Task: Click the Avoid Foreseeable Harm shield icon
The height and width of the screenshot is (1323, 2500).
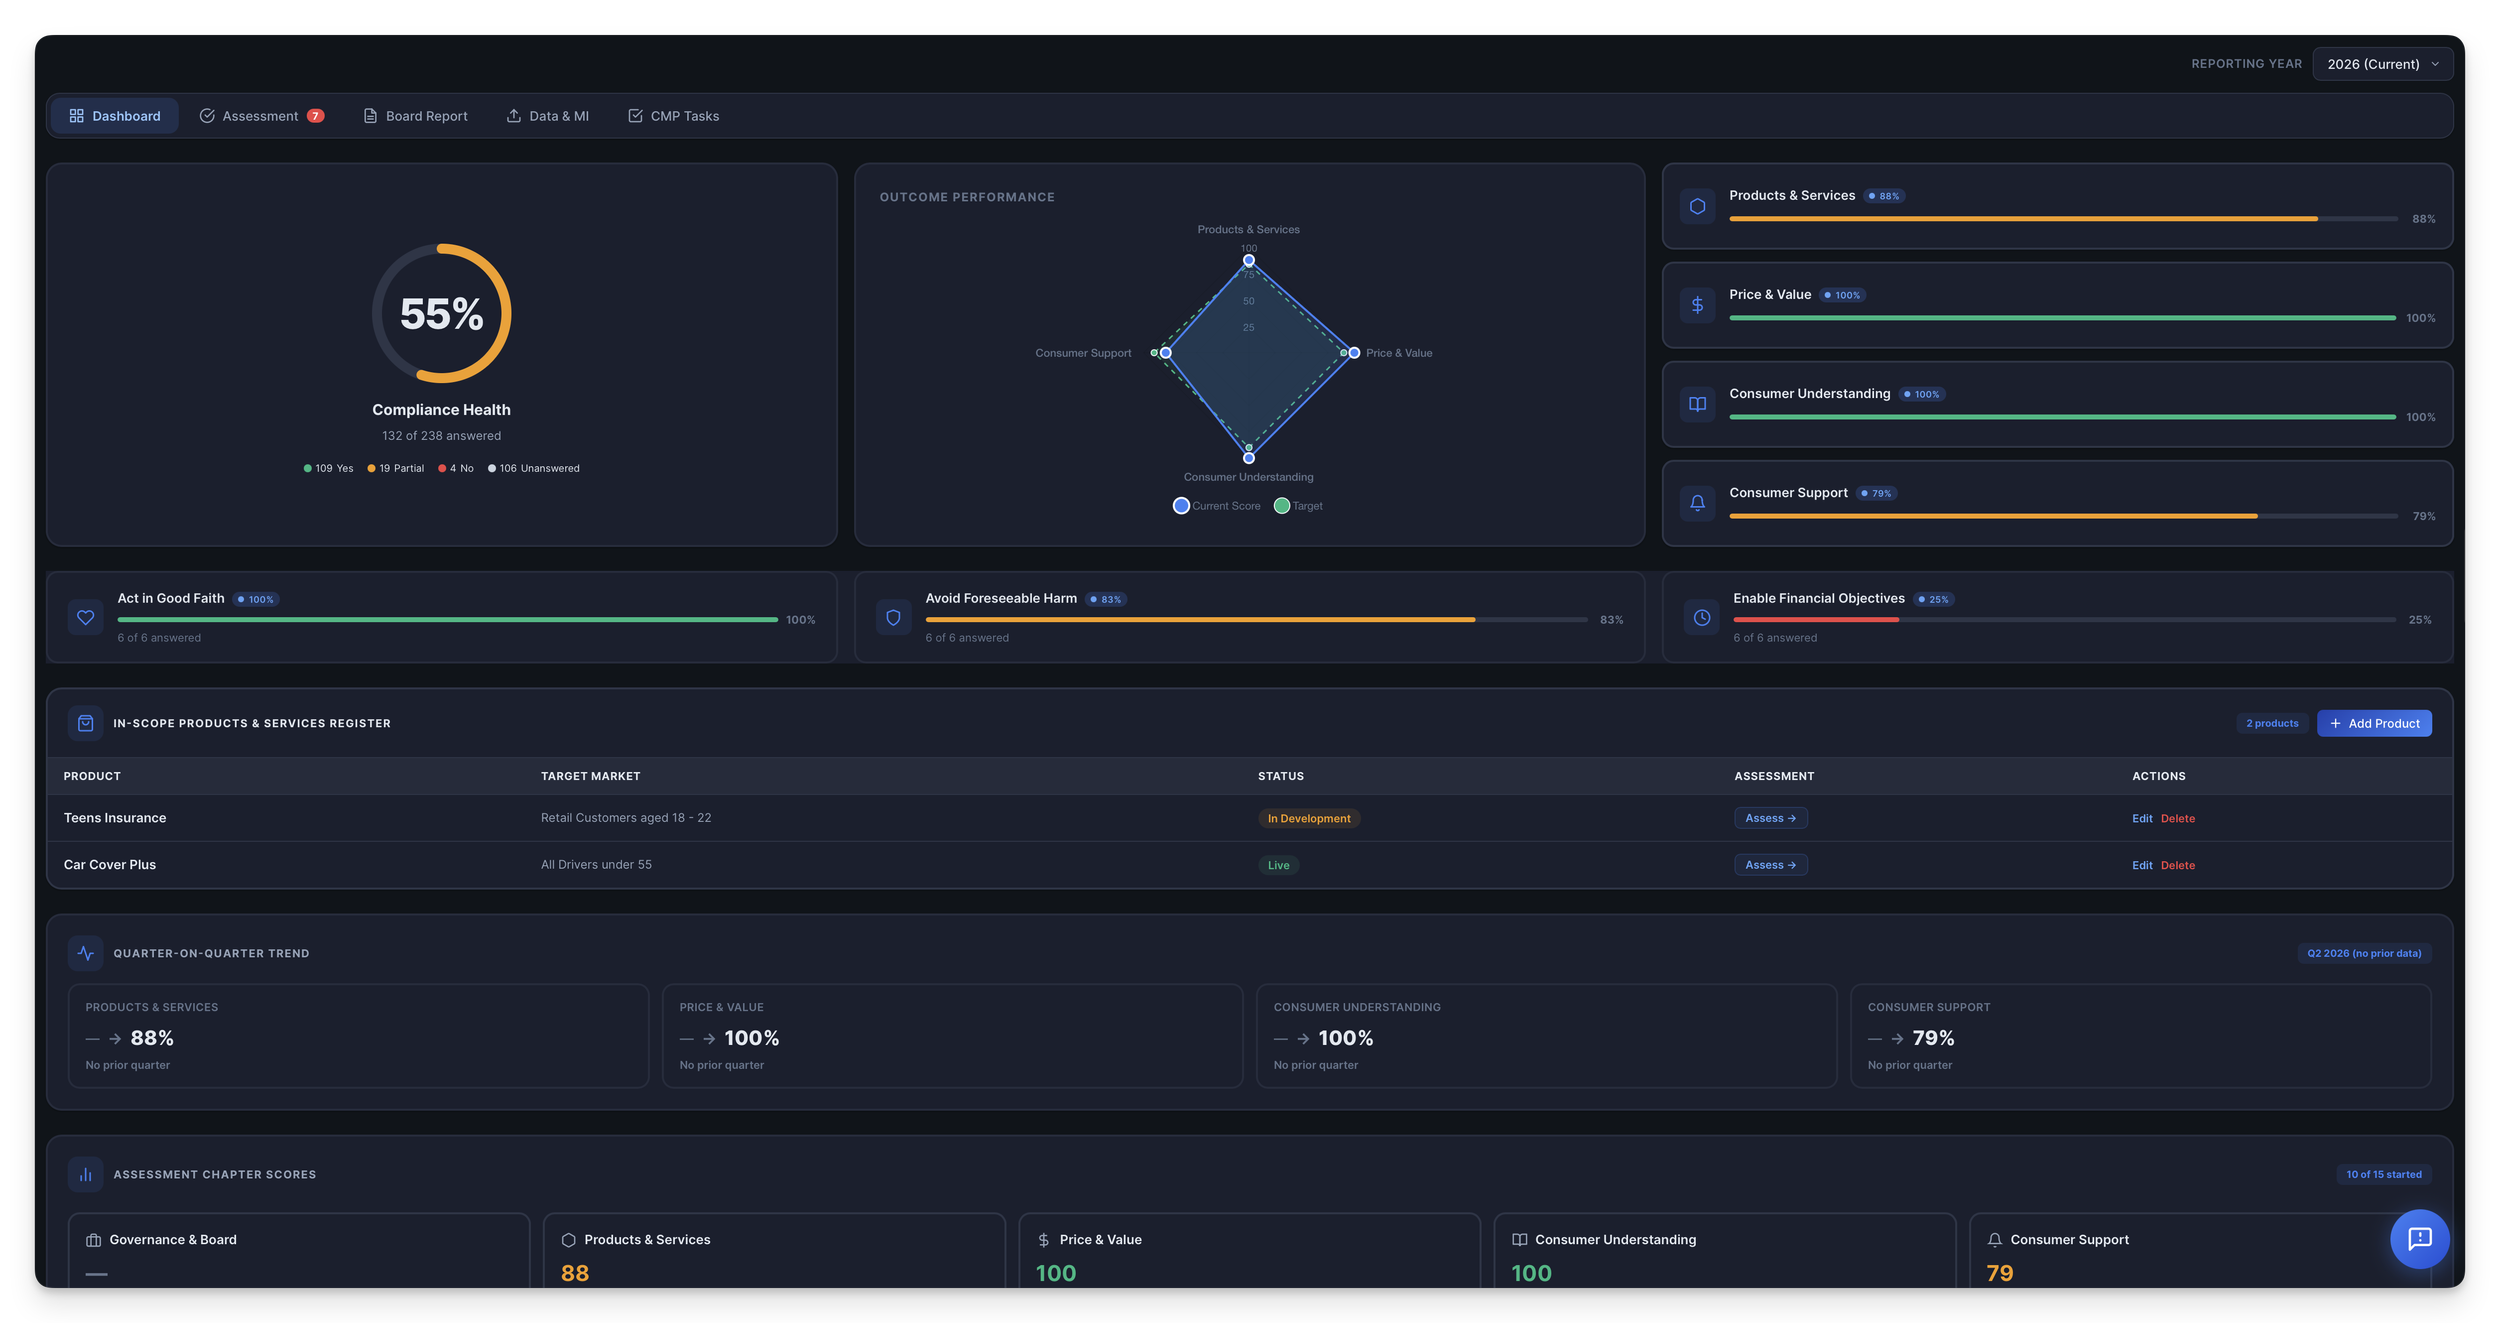Action: coord(893,618)
